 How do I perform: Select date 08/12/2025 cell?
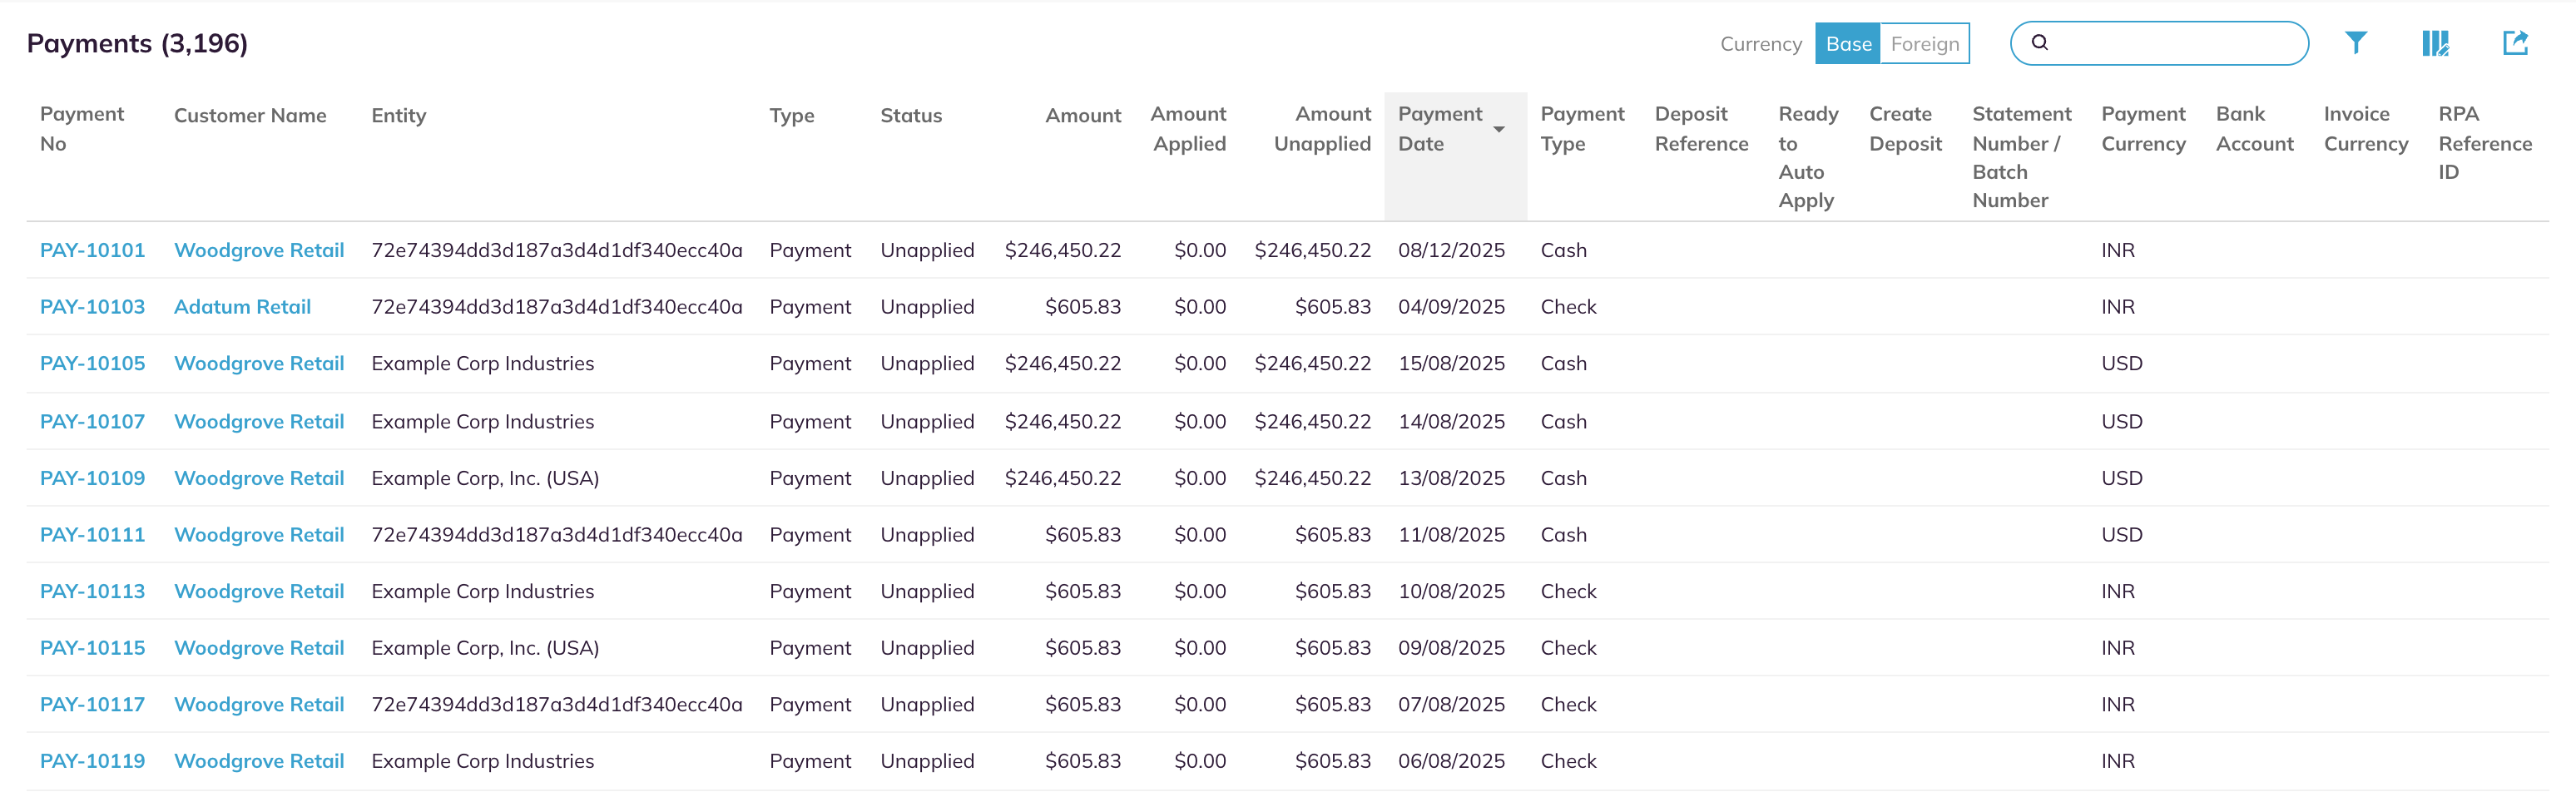1451,250
